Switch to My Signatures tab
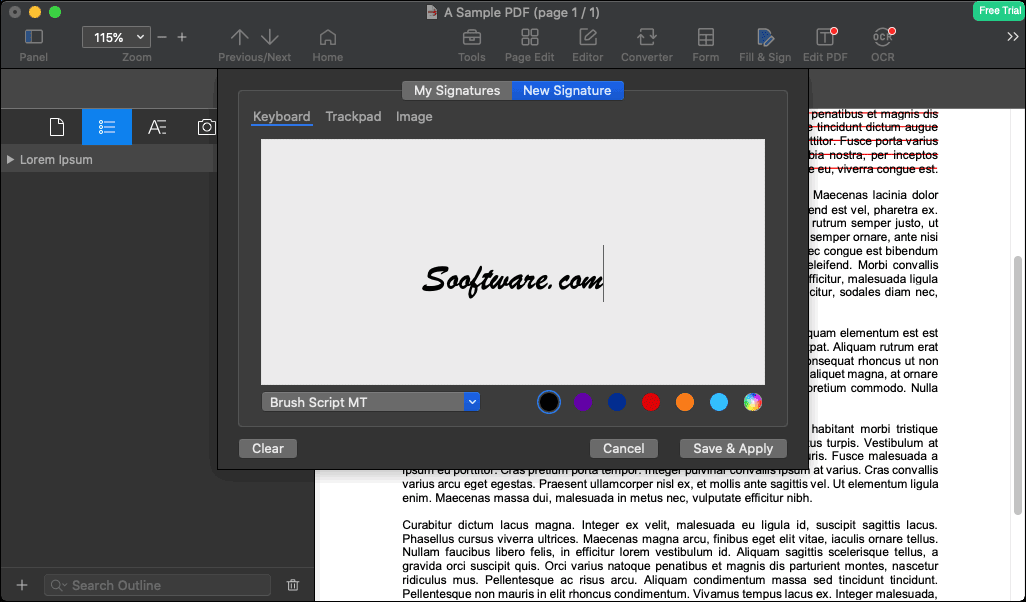 [457, 90]
